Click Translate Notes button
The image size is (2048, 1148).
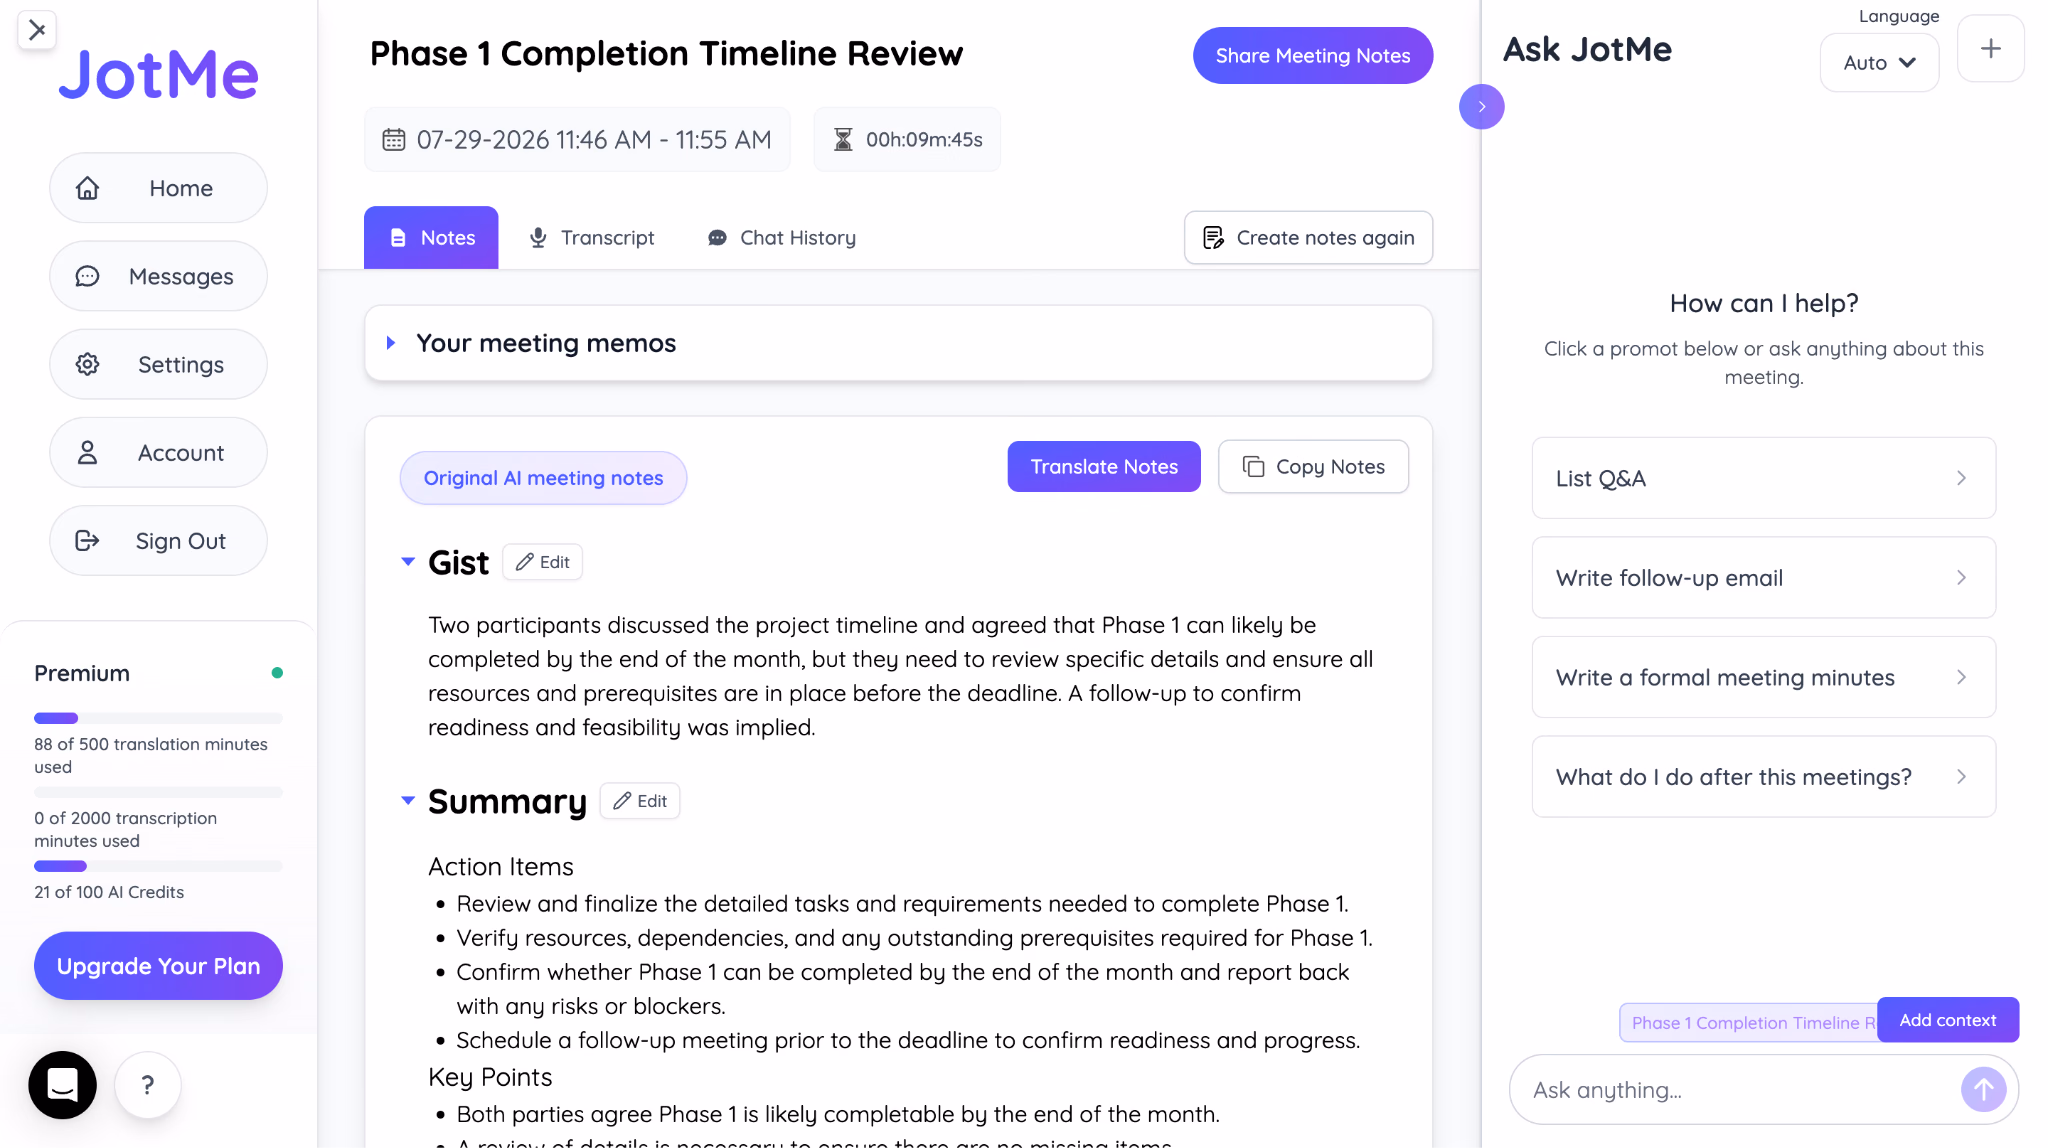[1104, 467]
